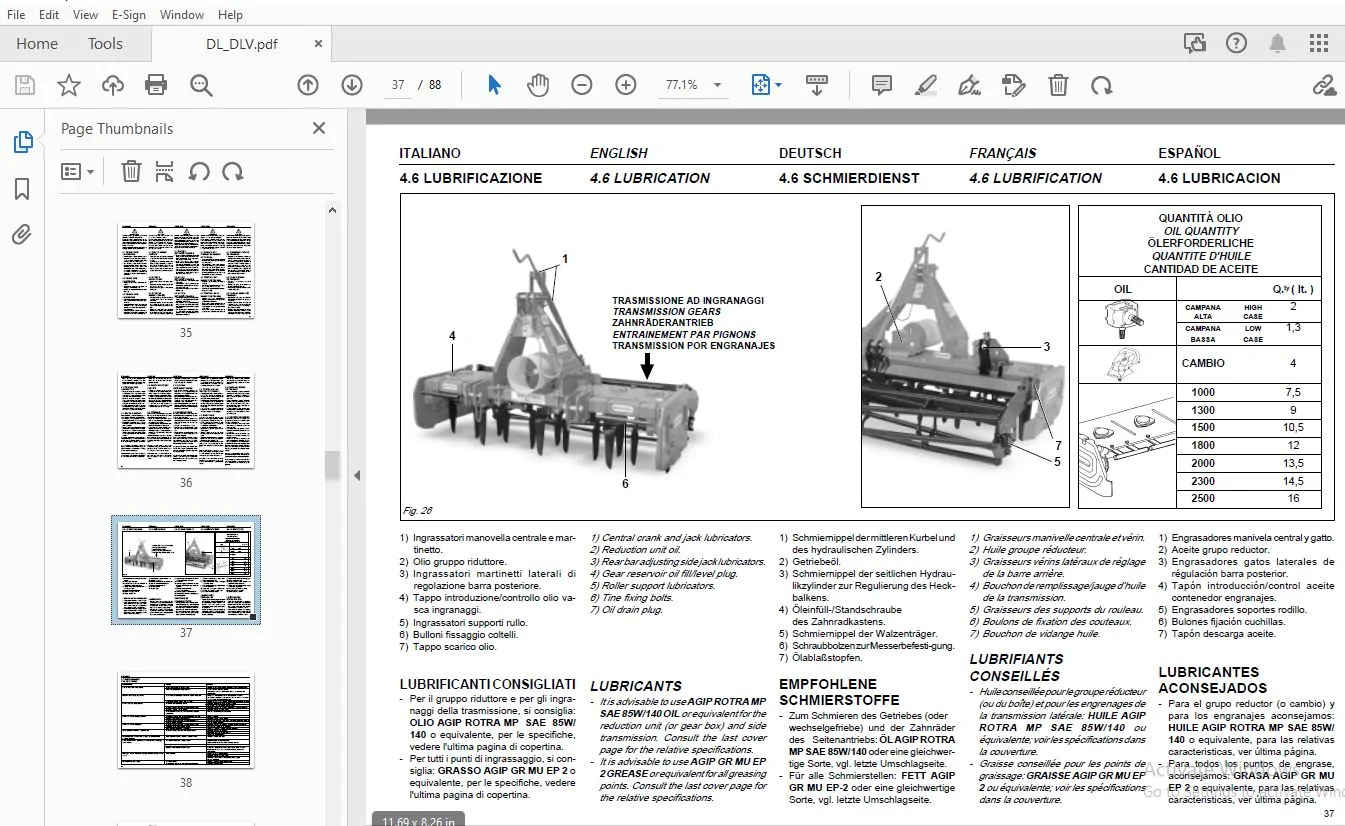Click the 'LUBRIFICANTI CONSIGLIATI' heading
The height and width of the screenshot is (826, 1345).
[488, 684]
